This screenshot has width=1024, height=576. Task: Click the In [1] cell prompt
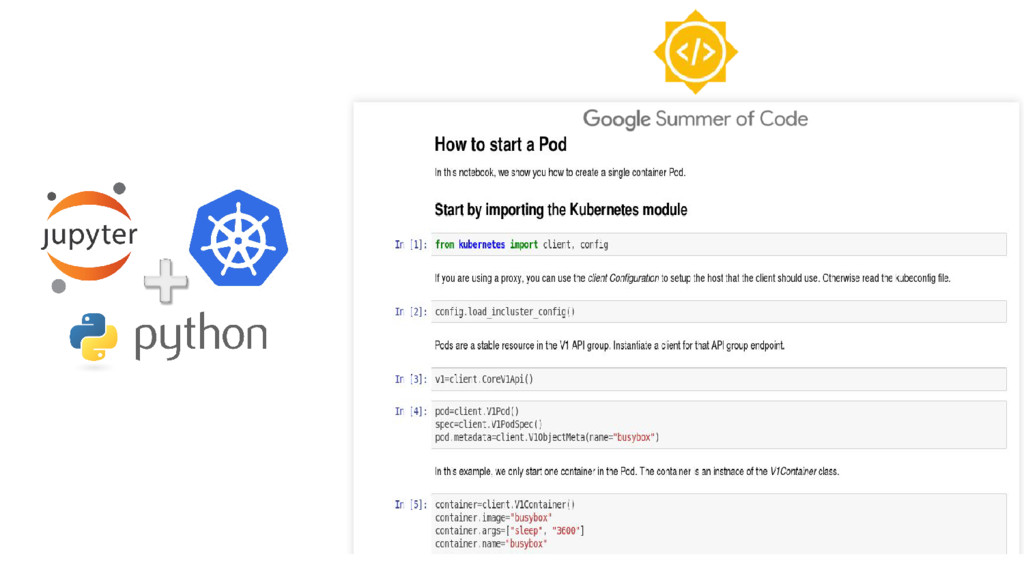coord(411,244)
